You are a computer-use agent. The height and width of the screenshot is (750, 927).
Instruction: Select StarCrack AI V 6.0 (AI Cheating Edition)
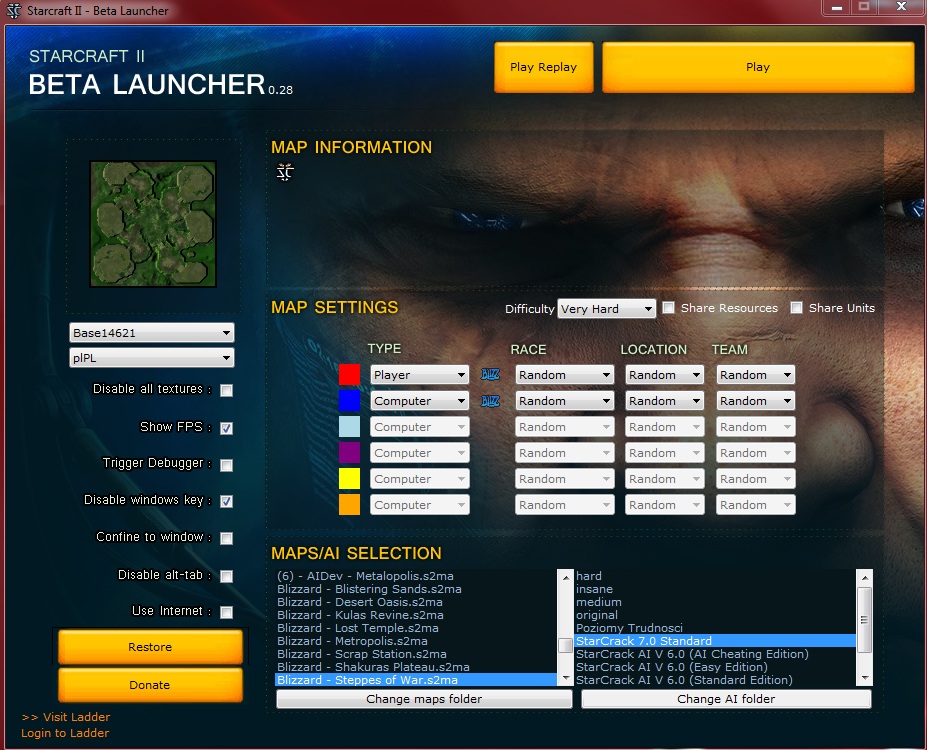tap(715, 654)
